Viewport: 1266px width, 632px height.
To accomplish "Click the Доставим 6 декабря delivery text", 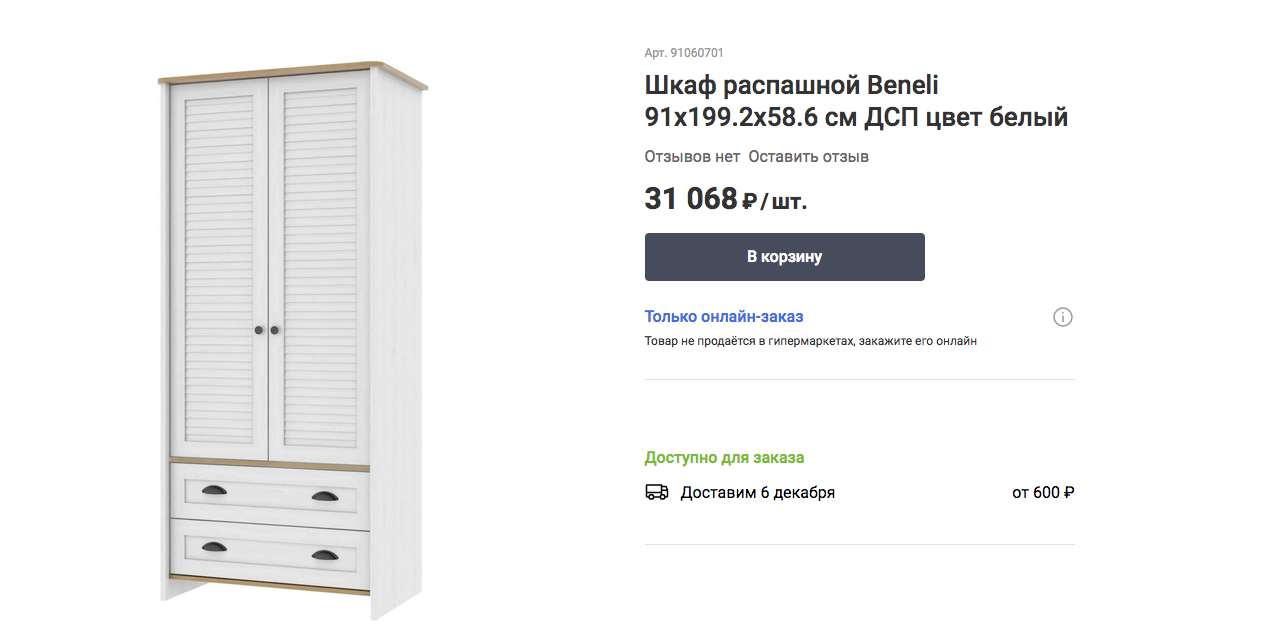I will (x=757, y=492).
